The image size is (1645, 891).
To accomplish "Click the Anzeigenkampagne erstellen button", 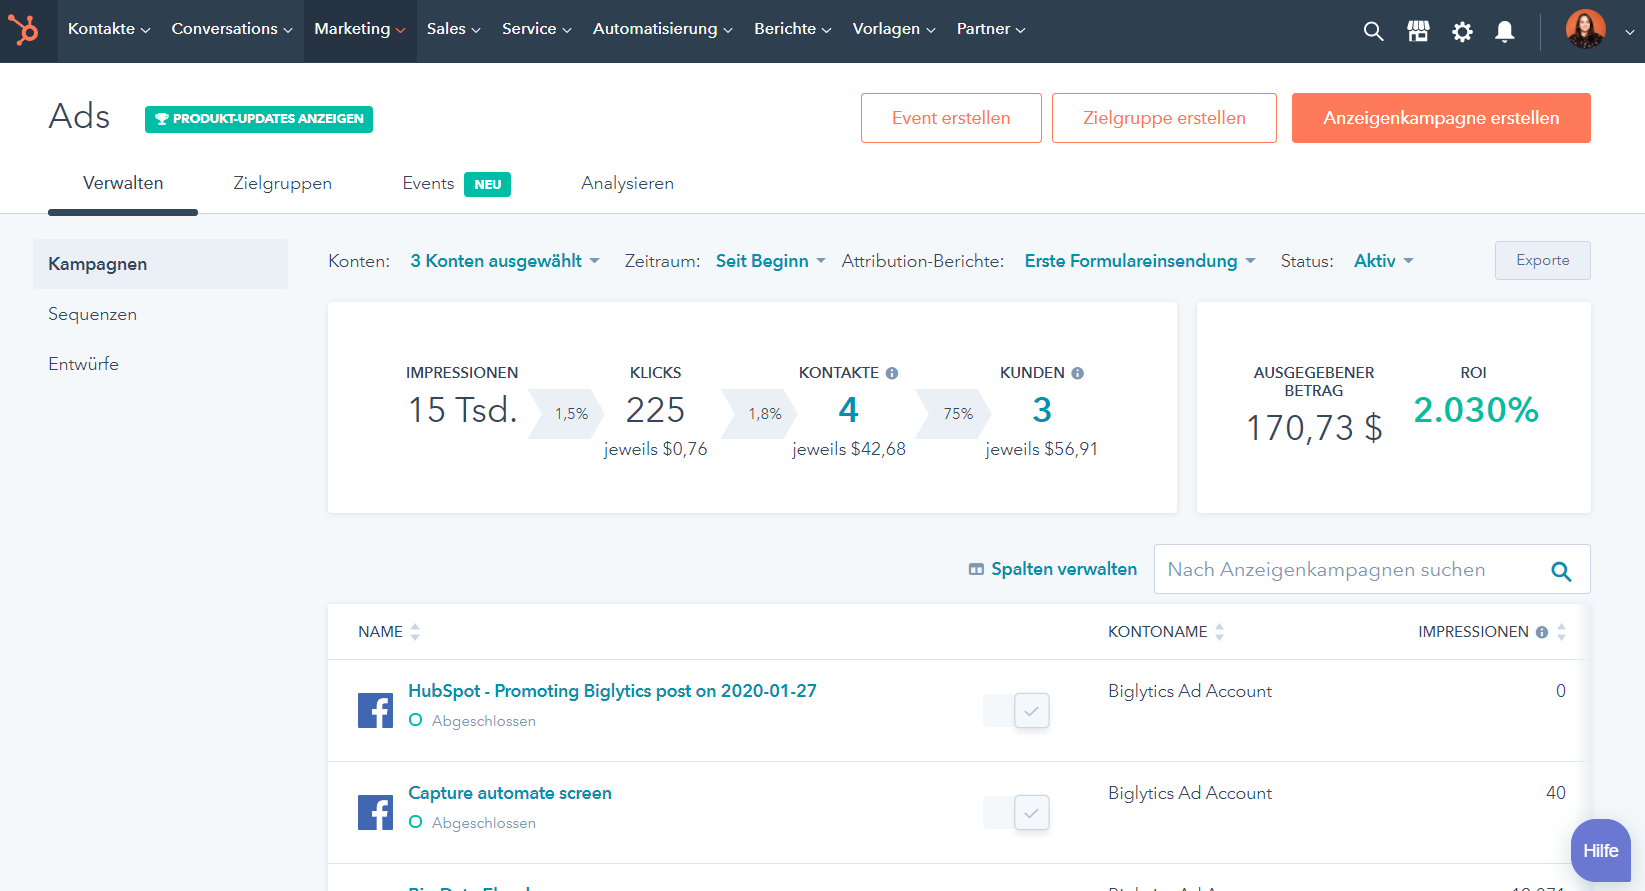I will pyautogui.click(x=1441, y=118).
